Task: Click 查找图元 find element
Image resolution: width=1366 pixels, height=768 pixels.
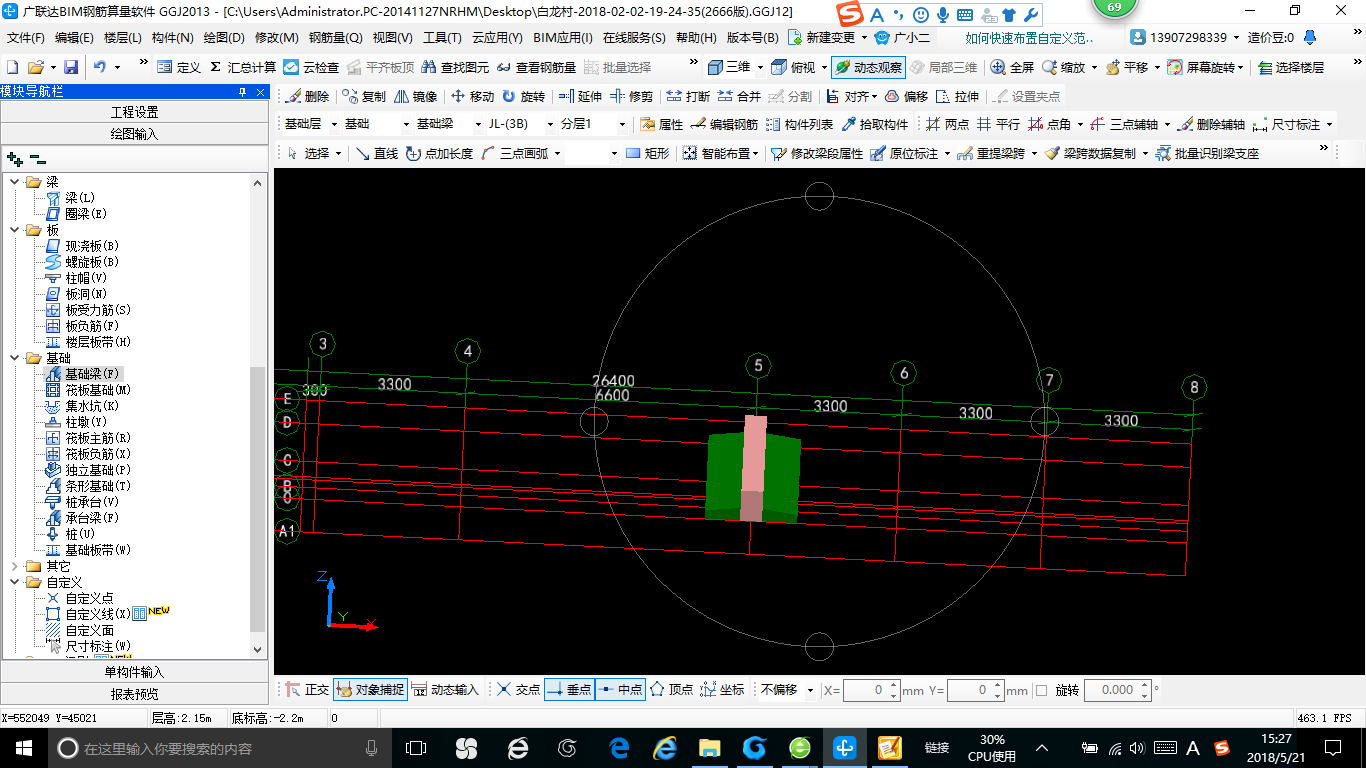Action: click(456, 67)
